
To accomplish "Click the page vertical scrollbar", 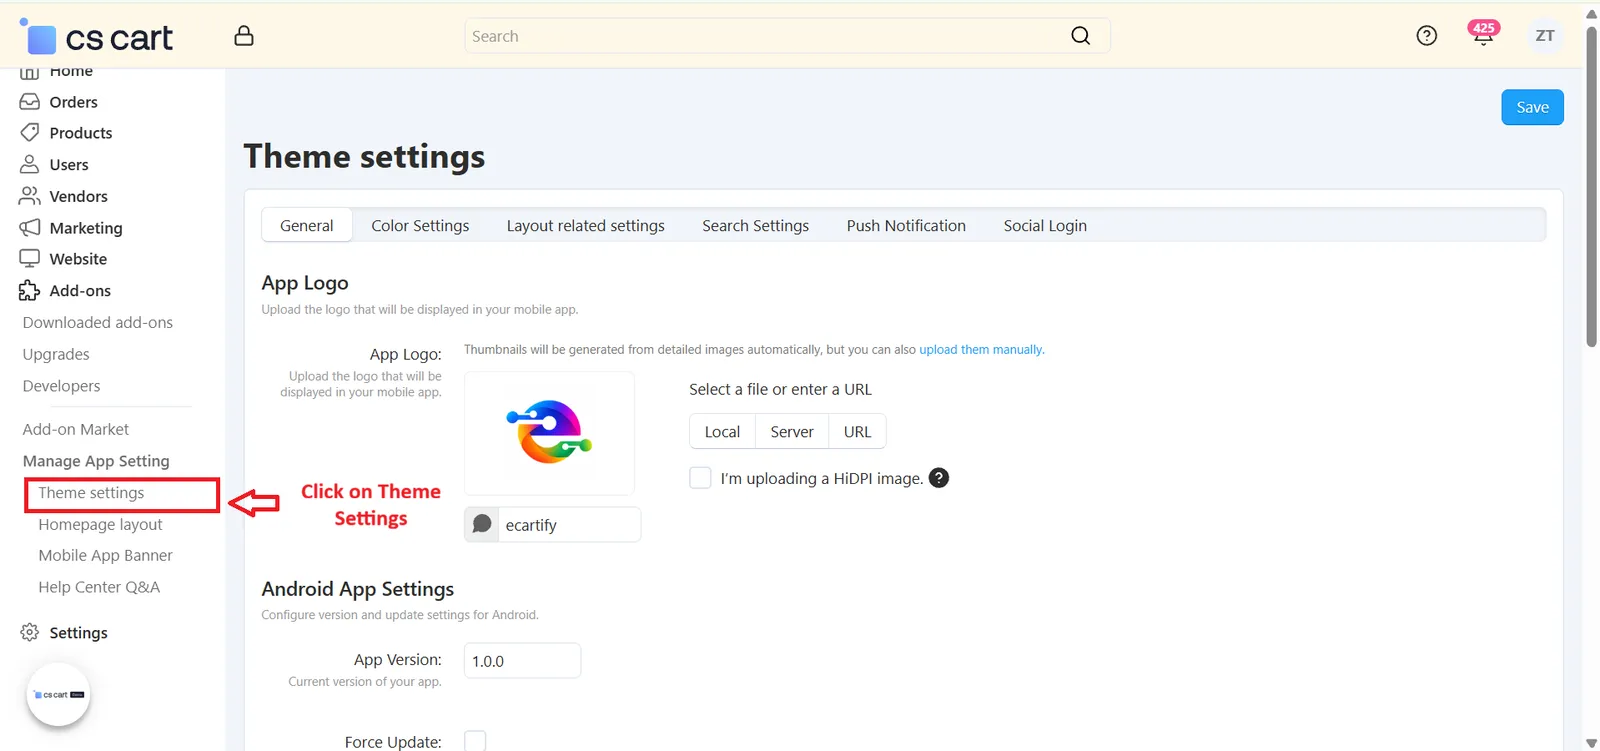I will [1591, 185].
